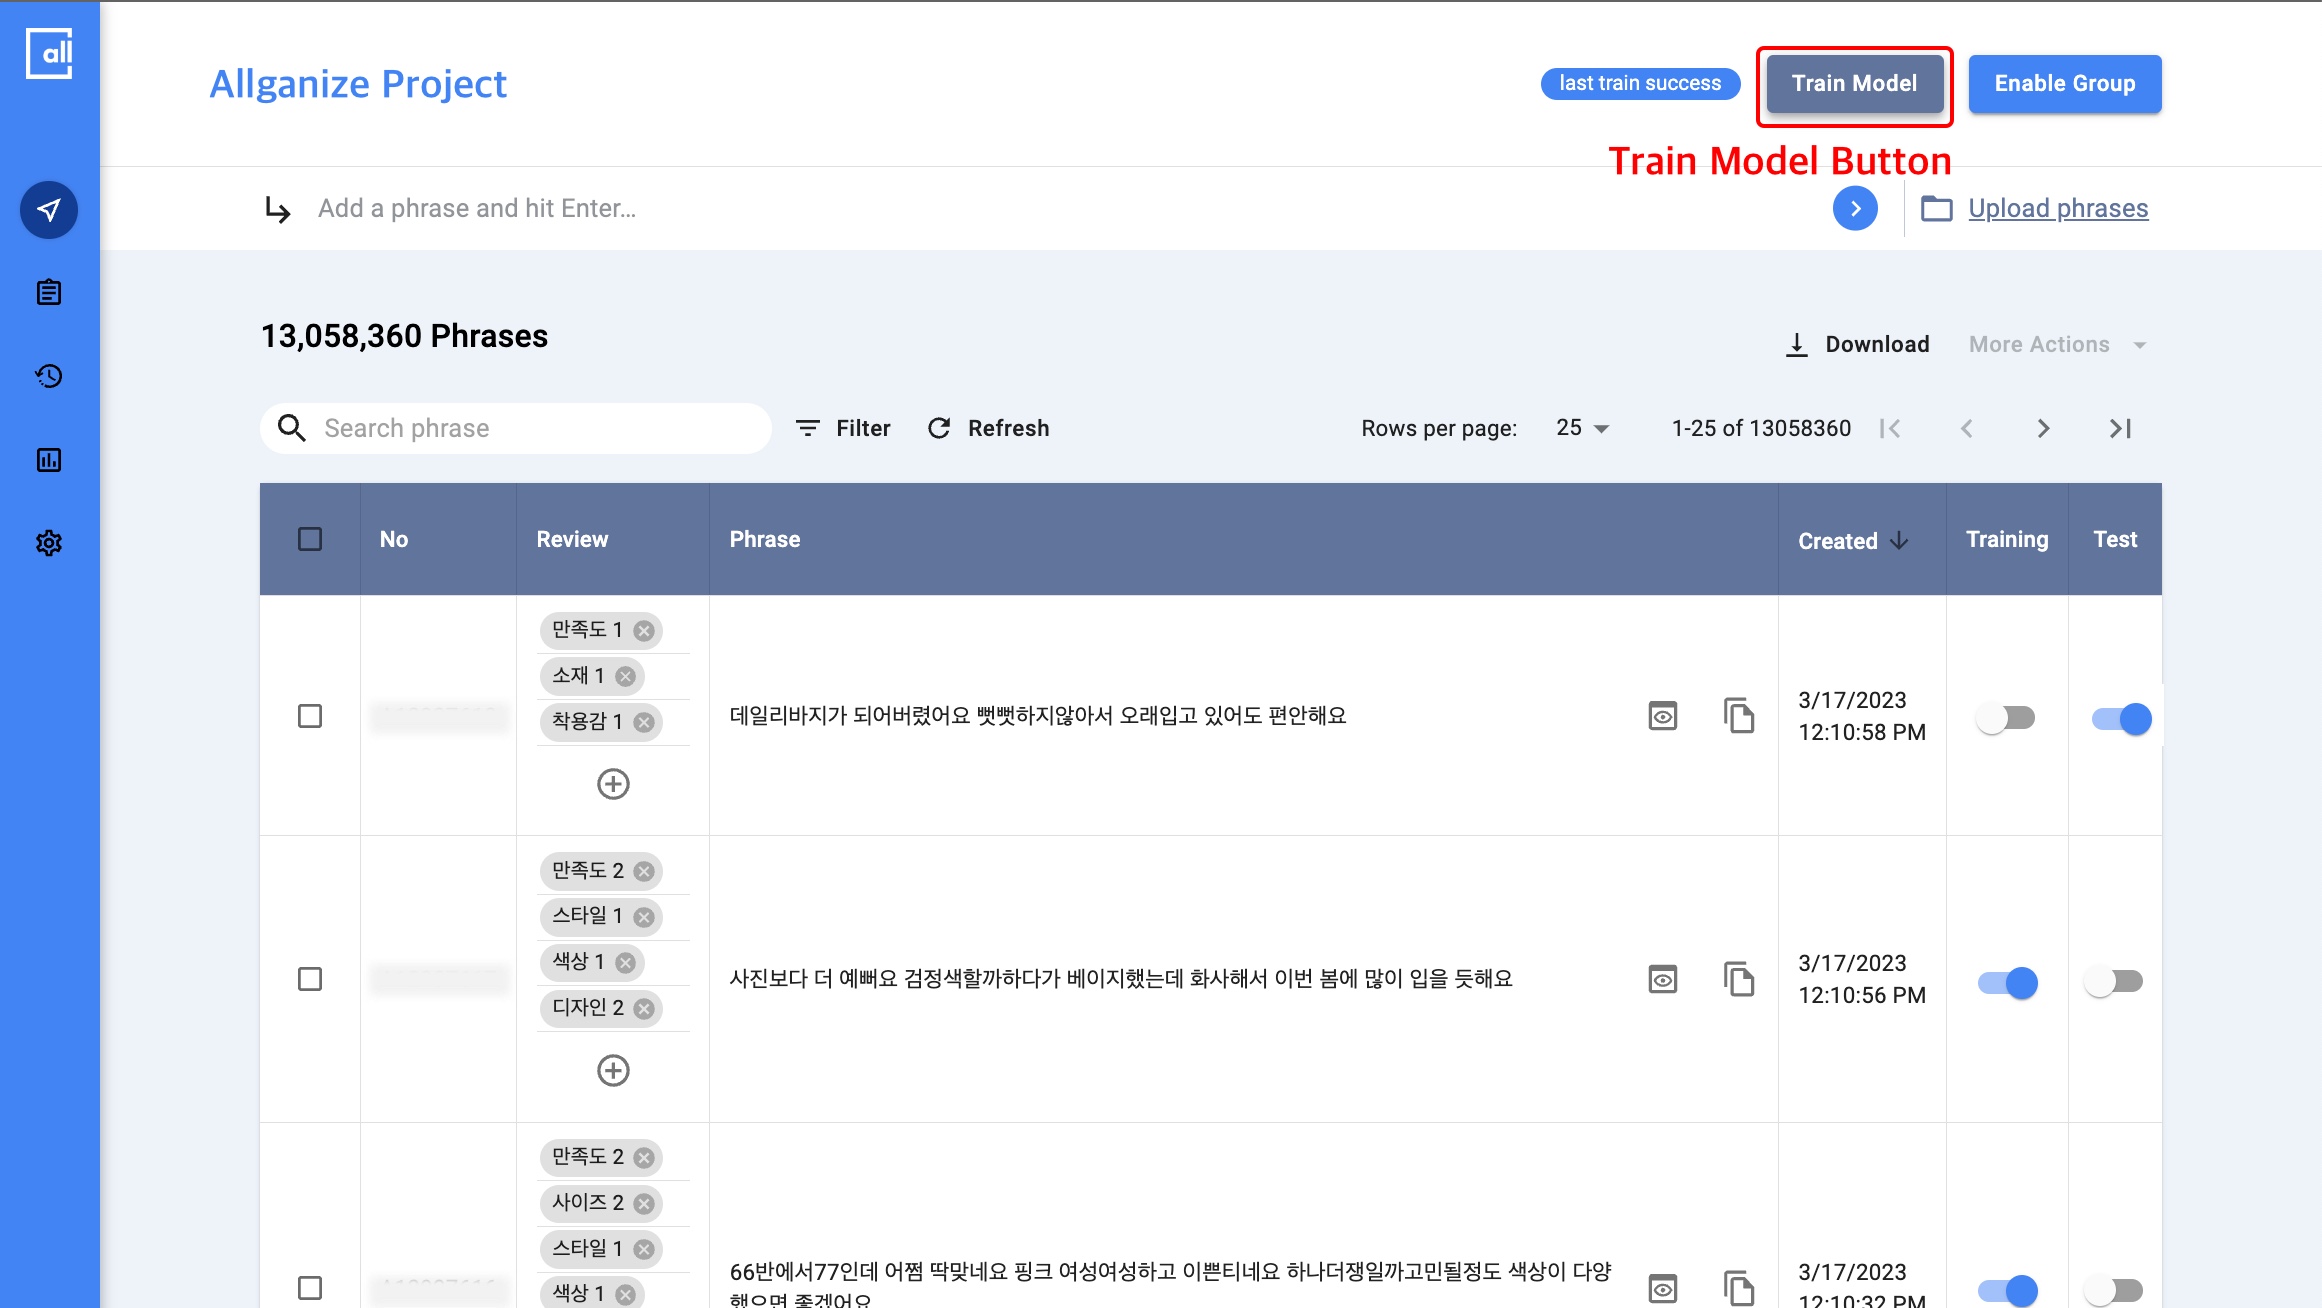
Task: Click the last train success badge
Action: pyautogui.click(x=1640, y=83)
